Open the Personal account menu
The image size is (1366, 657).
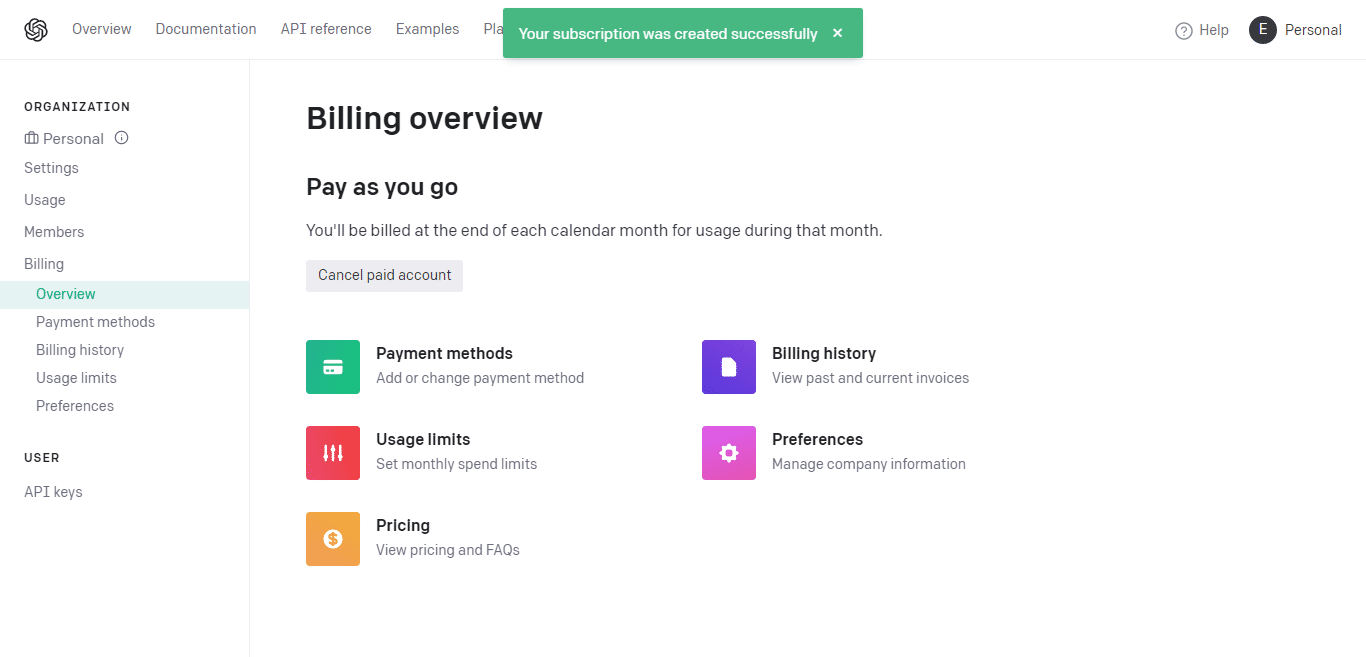click(x=1312, y=30)
